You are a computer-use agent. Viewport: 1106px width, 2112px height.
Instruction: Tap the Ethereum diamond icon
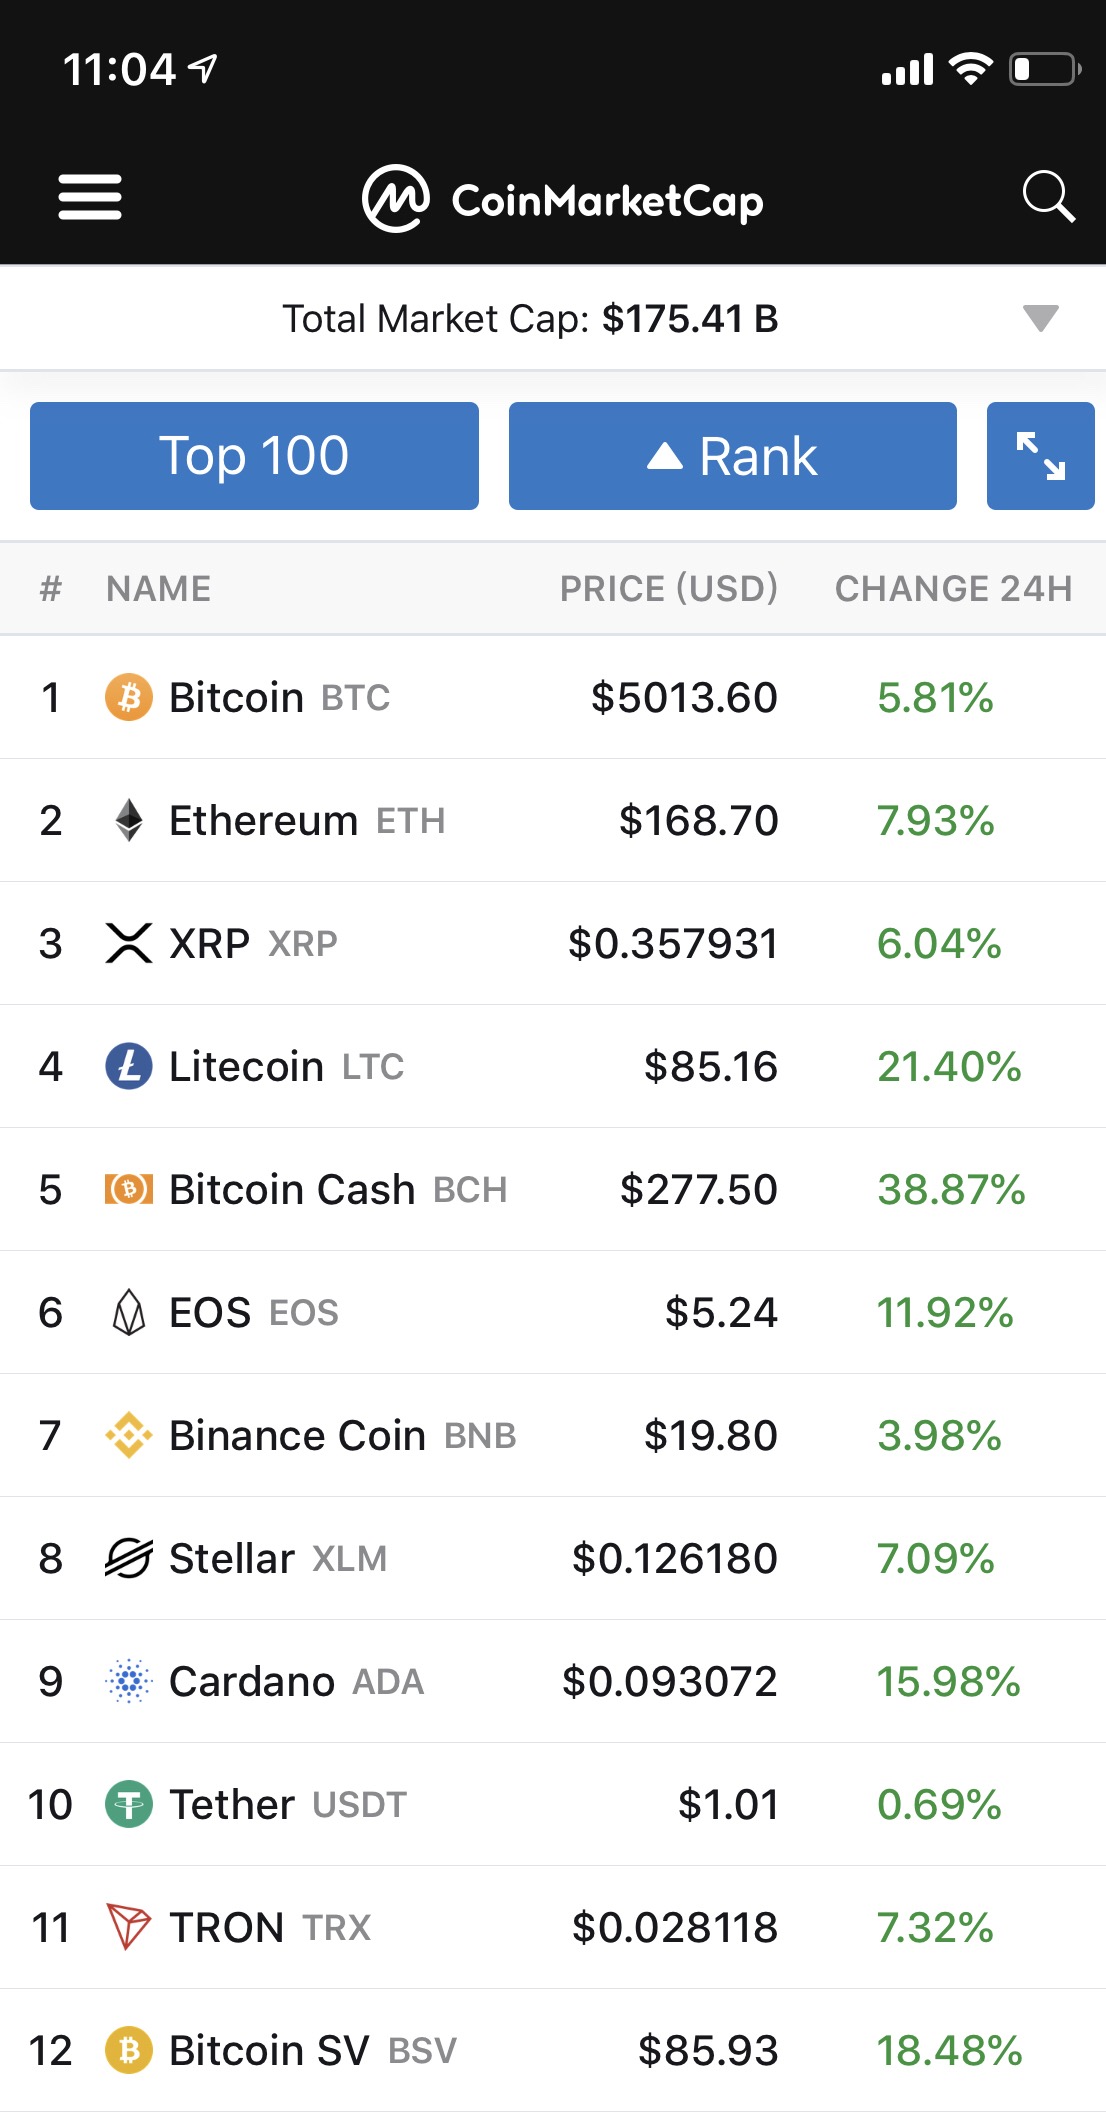tap(129, 820)
